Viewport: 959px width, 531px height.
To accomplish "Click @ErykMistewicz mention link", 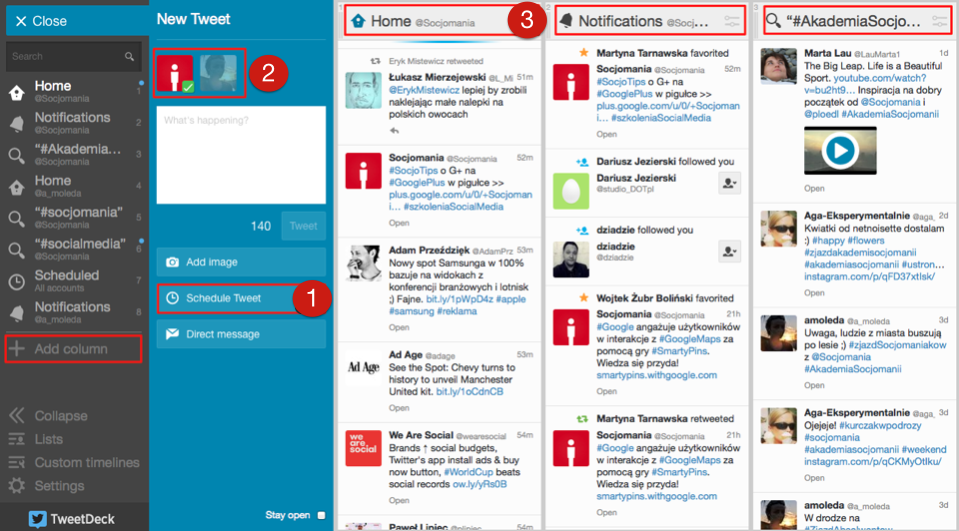I will pos(424,90).
